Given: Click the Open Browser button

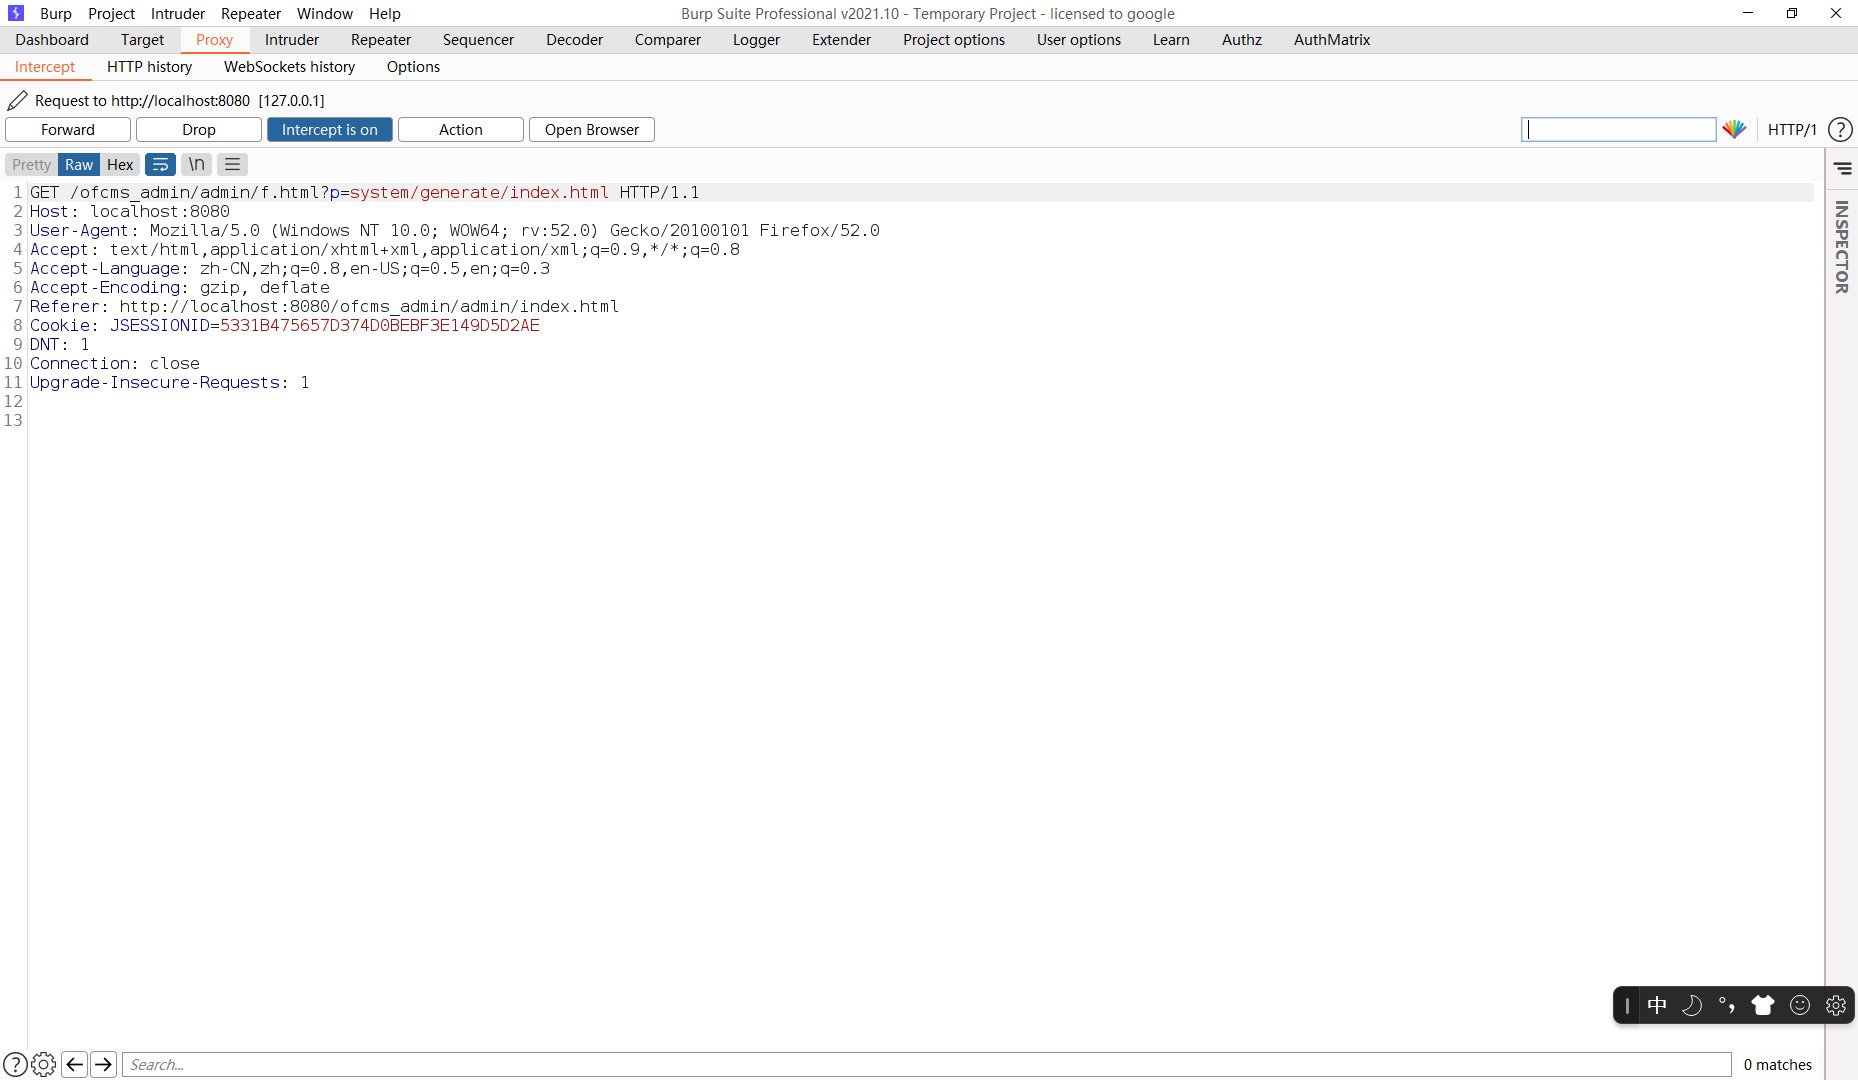Looking at the screenshot, I should pyautogui.click(x=591, y=129).
